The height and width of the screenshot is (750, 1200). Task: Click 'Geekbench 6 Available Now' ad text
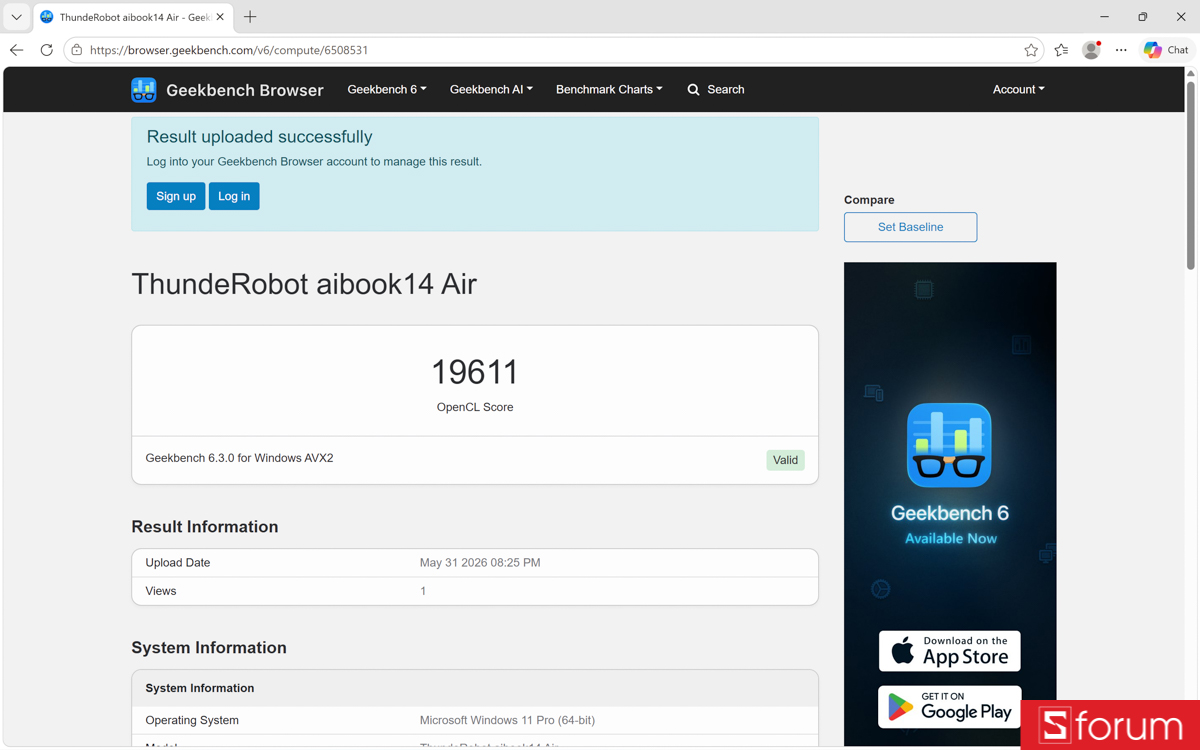click(x=950, y=524)
